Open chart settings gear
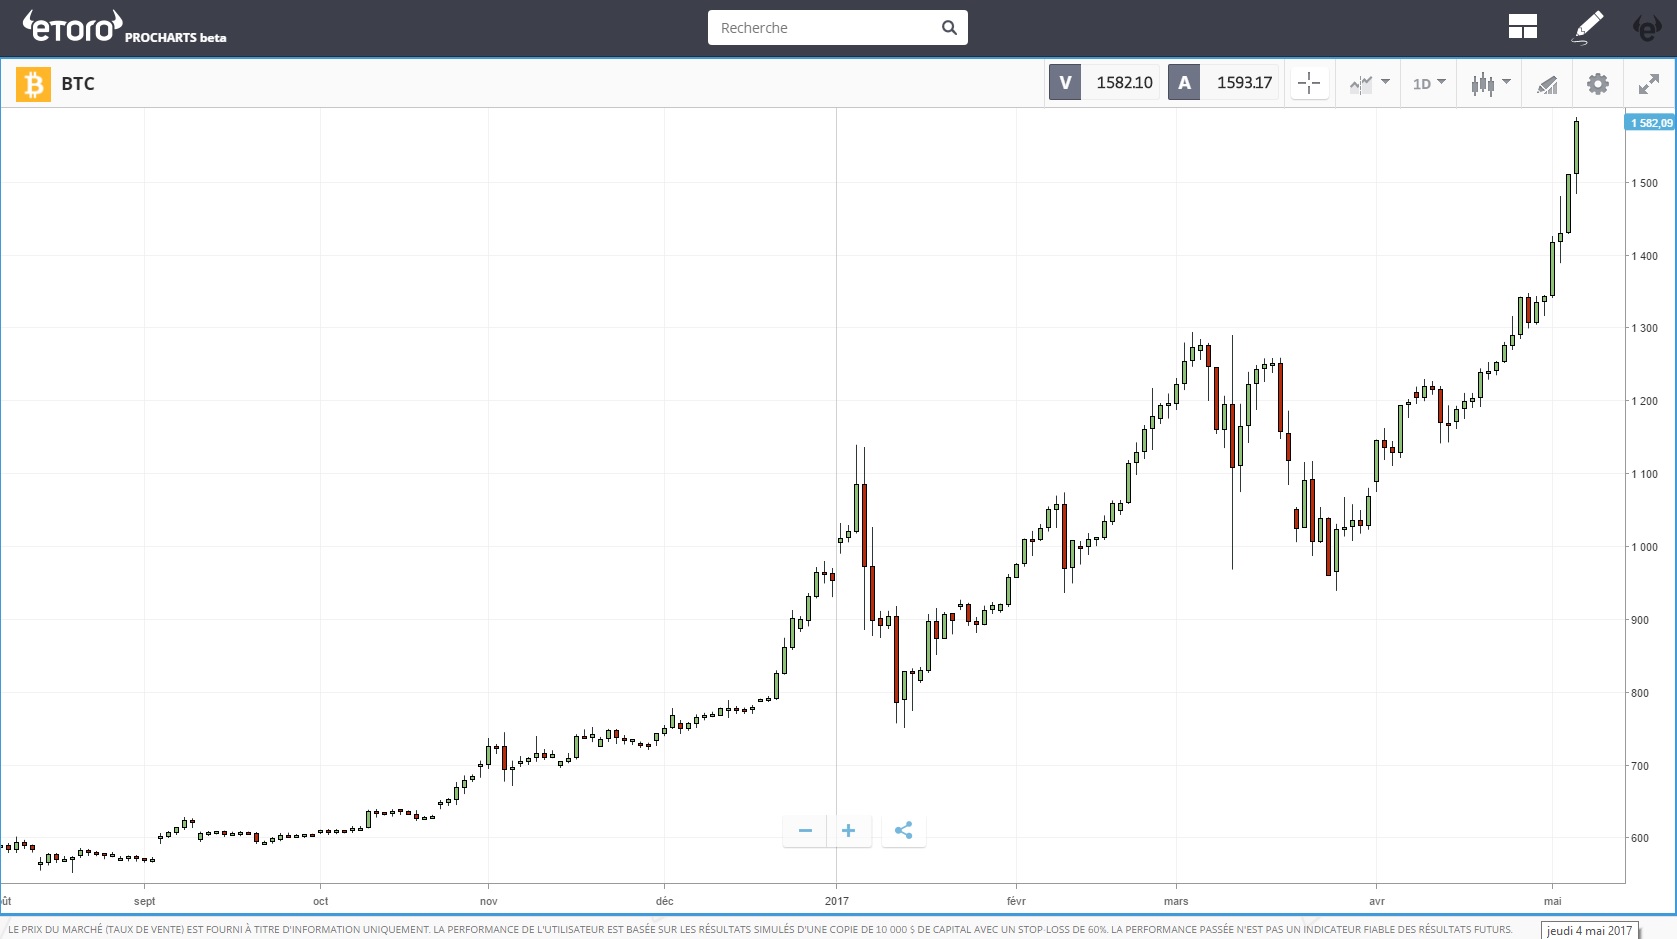1677x939 pixels. point(1598,84)
